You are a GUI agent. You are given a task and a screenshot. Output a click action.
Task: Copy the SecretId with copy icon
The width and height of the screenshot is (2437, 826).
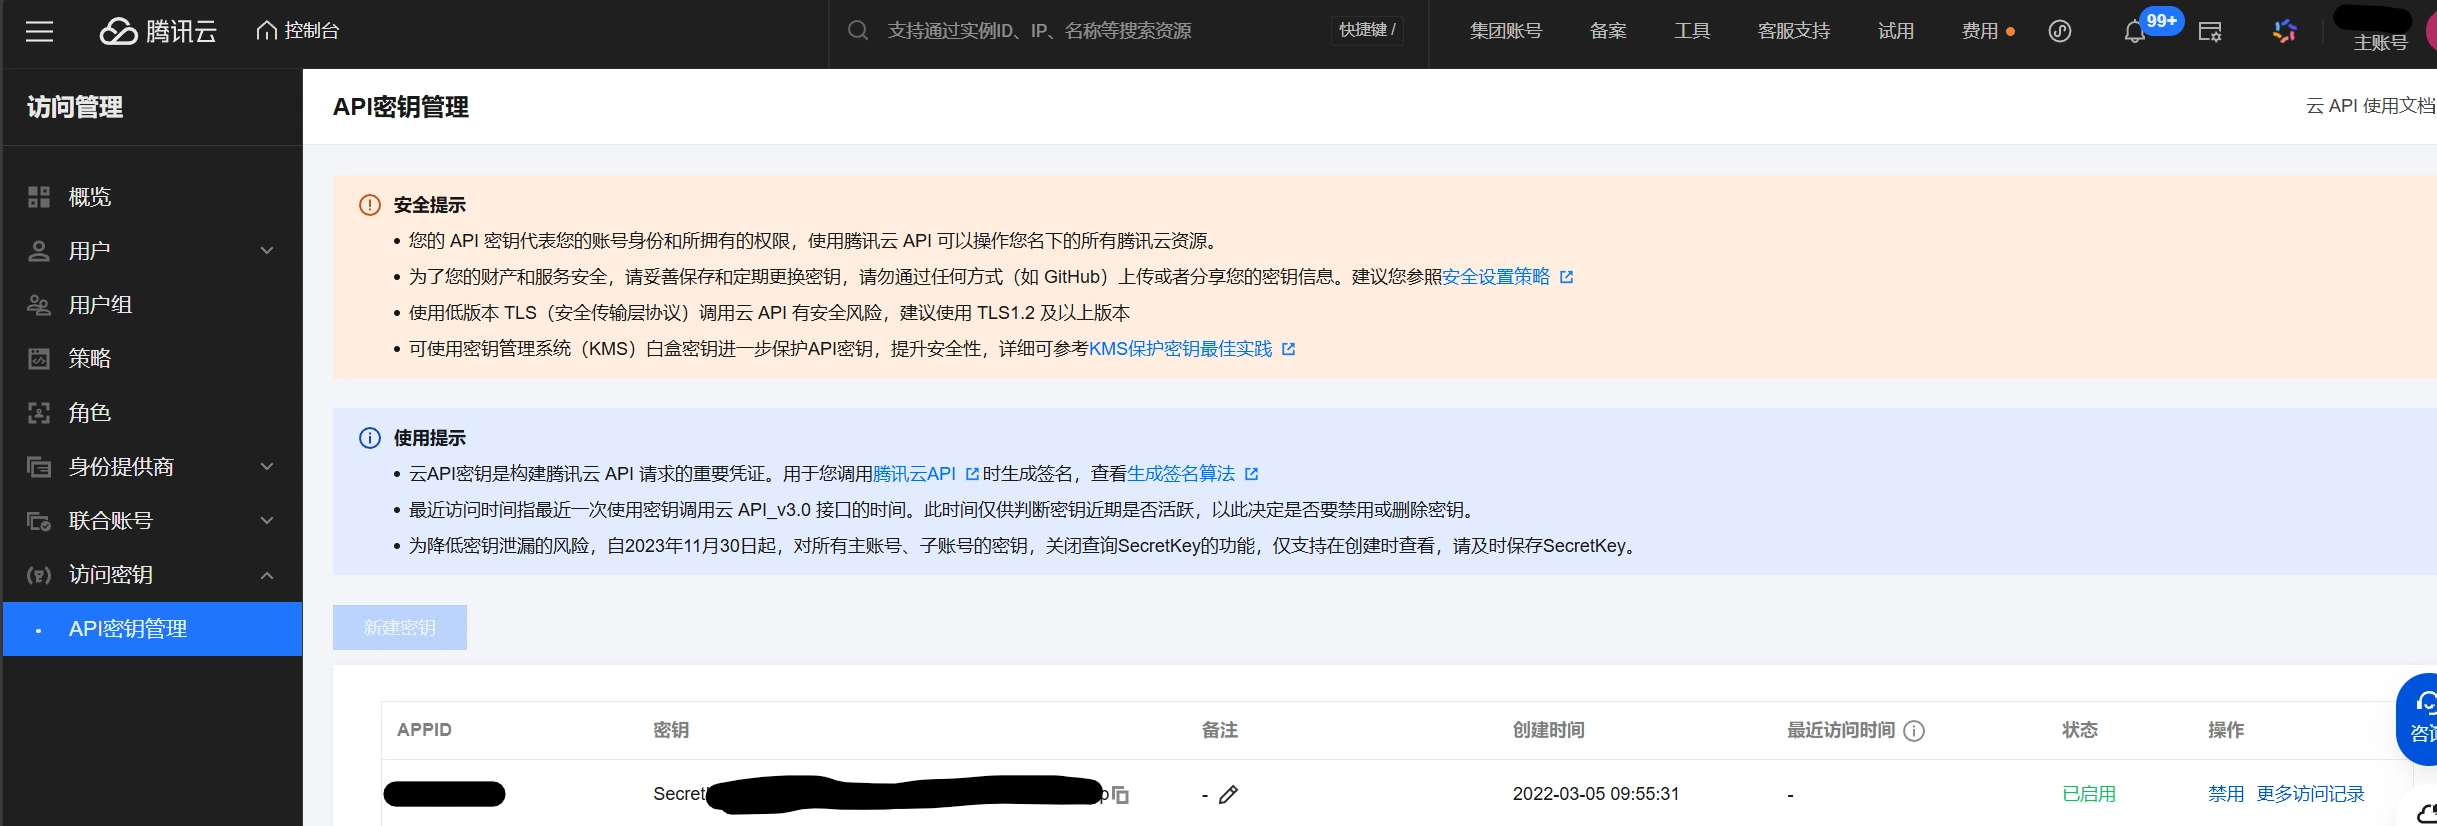(1121, 795)
